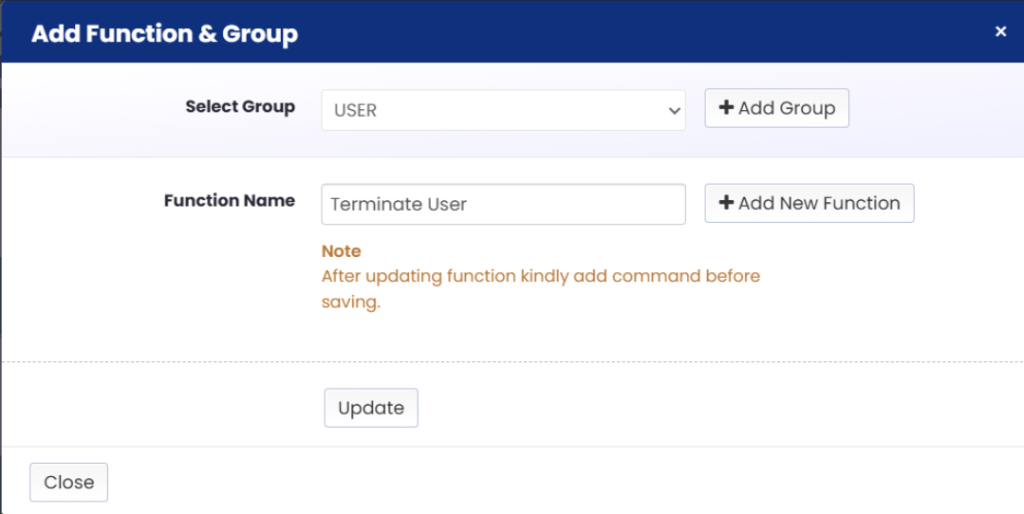
Task: Click the dashed divider above the Update button
Action: click(512, 361)
